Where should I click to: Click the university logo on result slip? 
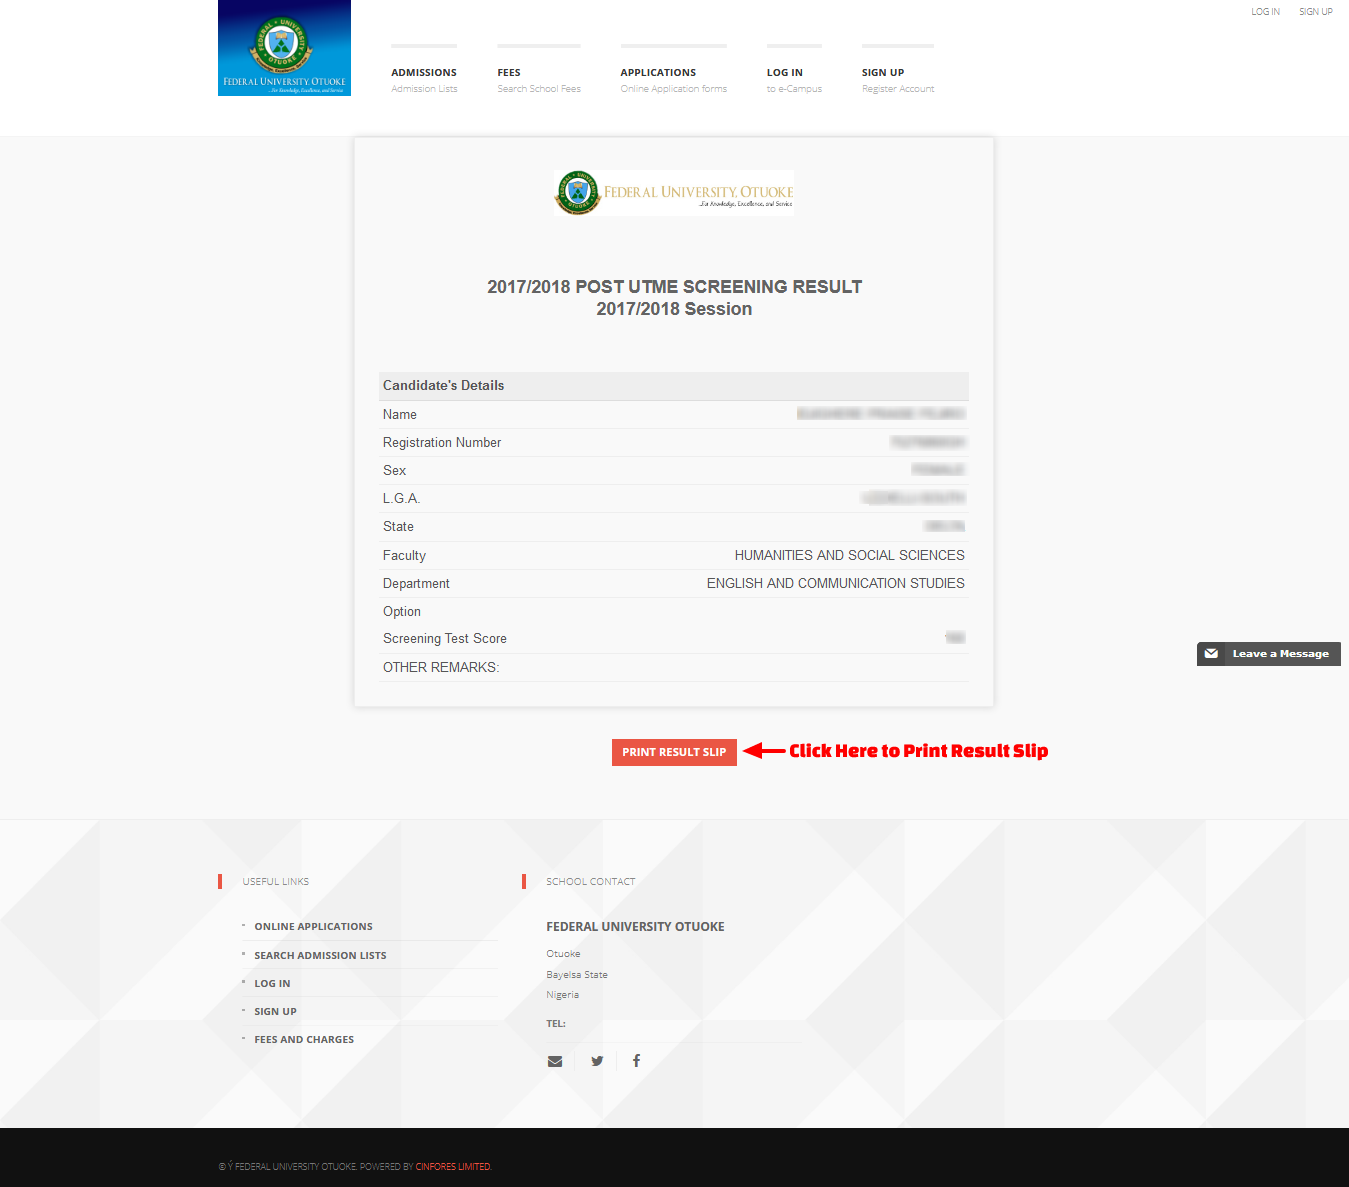[x=674, y=192]
